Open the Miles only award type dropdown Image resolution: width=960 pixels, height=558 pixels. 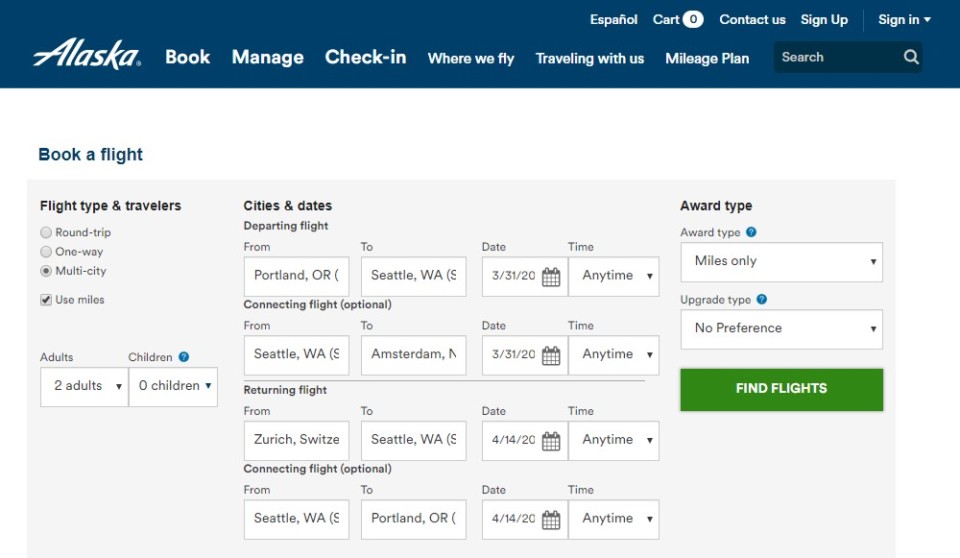(782, 262)
